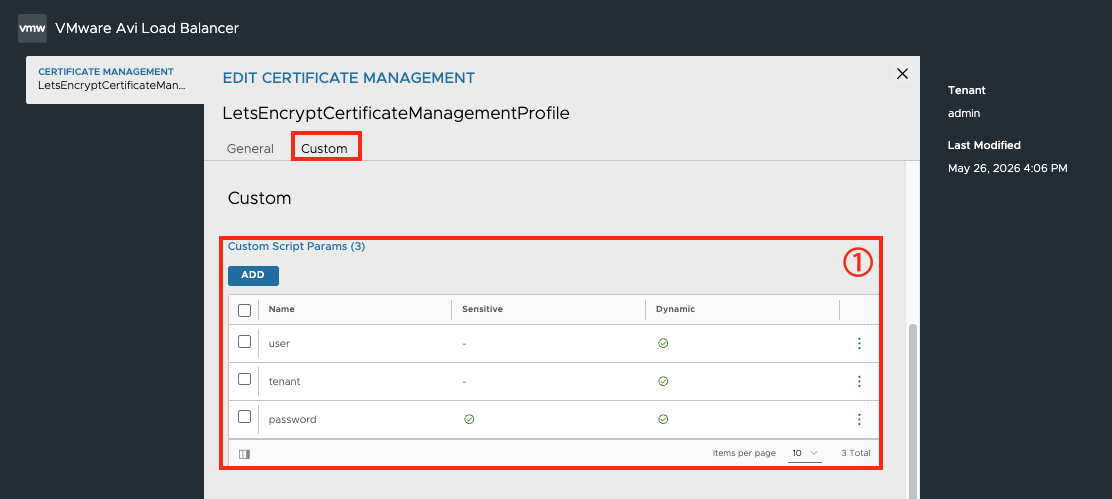Click the LetsEncryptCertificateManagementProfile title
Image resolution: width=1112 pixels, height=499 pixels.
[396, 113]
